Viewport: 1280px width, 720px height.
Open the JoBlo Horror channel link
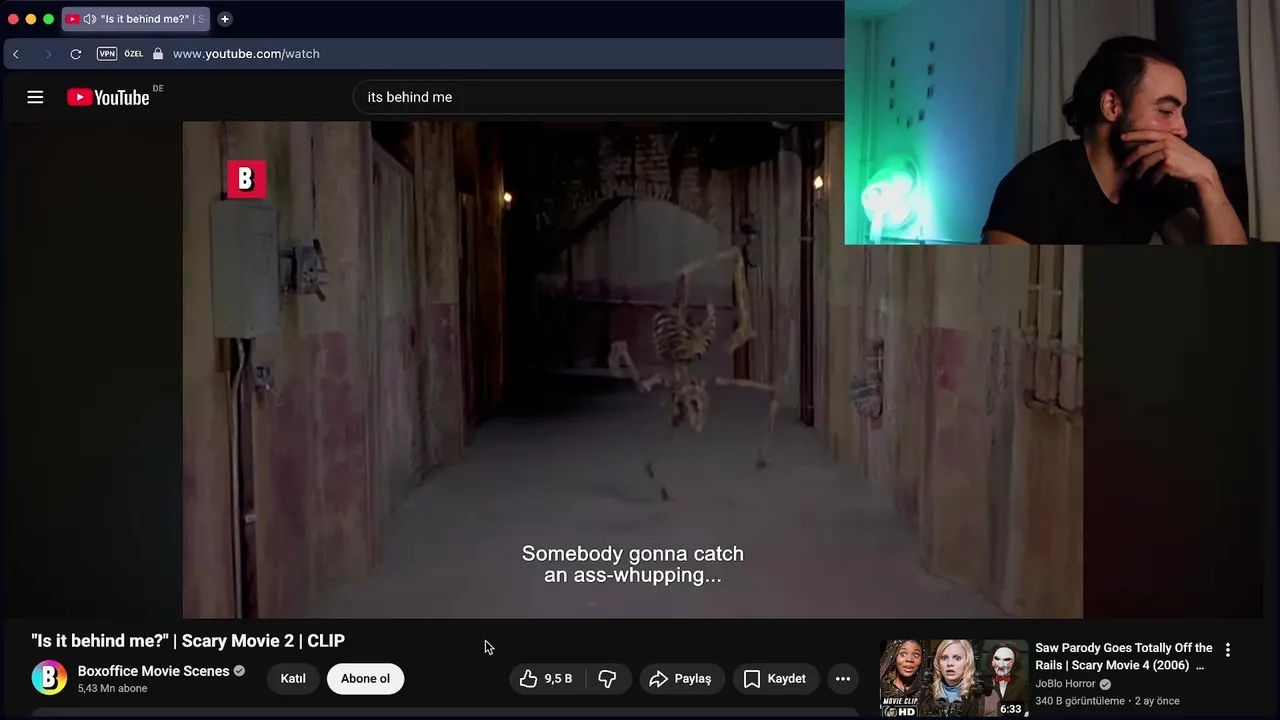point(1065,684)
